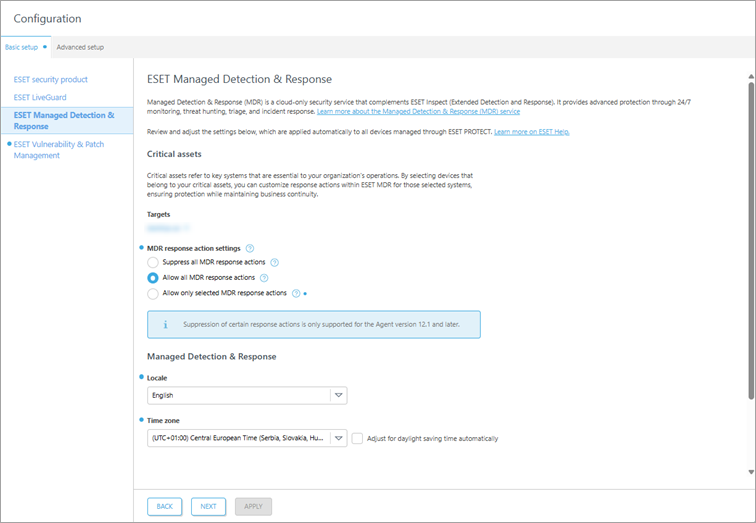
Task: Click the vertical scrollbar thumb
Action: pos(751,240)
